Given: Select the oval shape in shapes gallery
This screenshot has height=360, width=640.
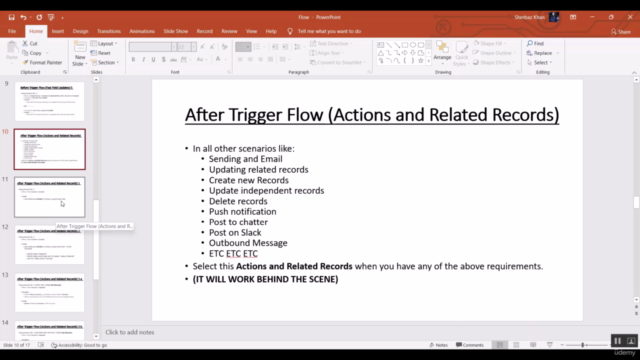Looking at the screenshot, I should [x=413, y=44].
